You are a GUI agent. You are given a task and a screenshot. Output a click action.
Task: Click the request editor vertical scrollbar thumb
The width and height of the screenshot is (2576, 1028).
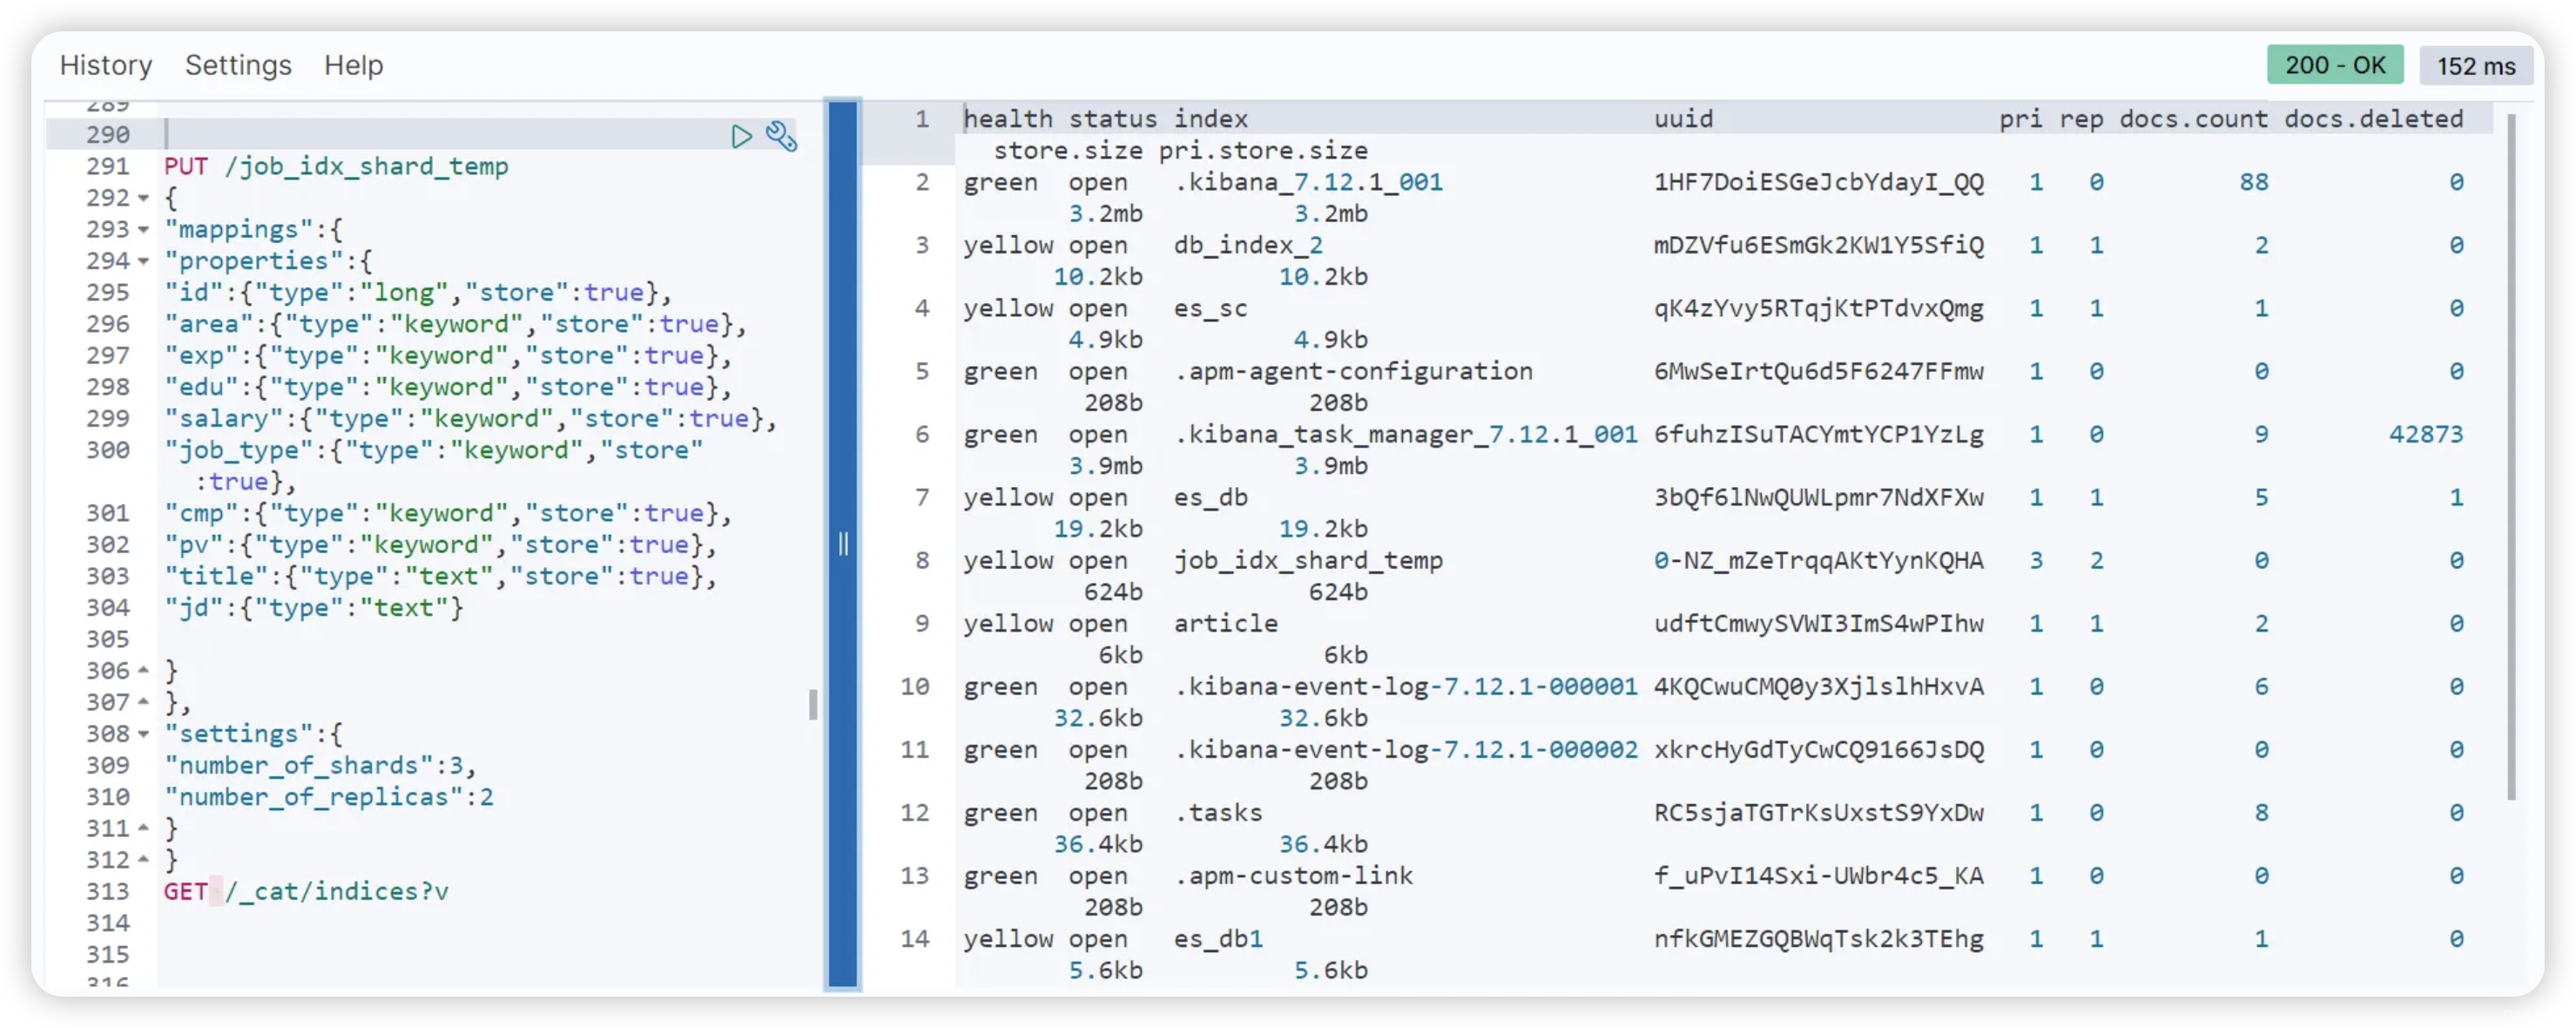pyautogui.click(x=813, y=704)
